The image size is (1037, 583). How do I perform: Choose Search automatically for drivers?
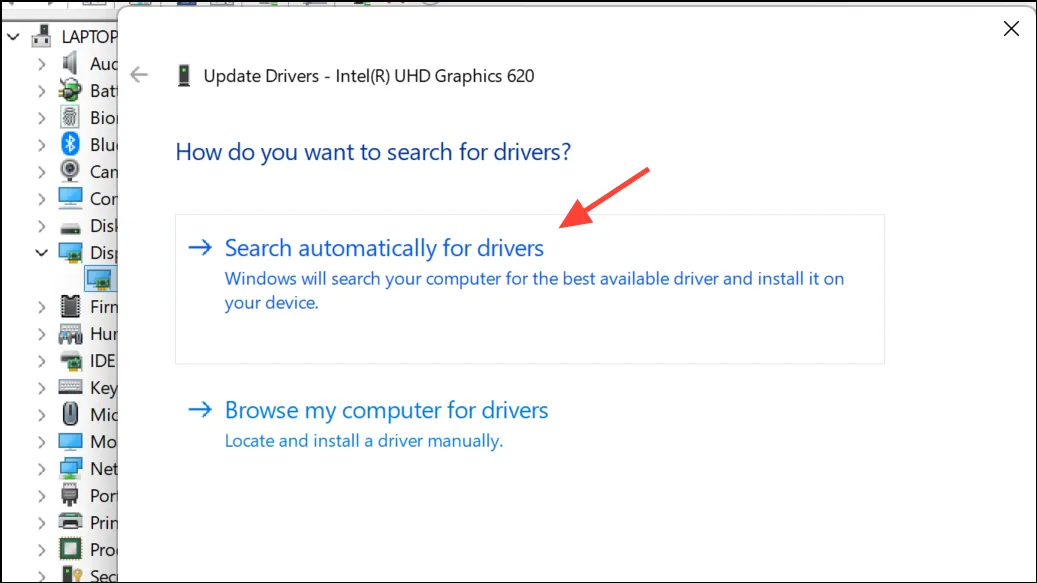click(530, 289)
